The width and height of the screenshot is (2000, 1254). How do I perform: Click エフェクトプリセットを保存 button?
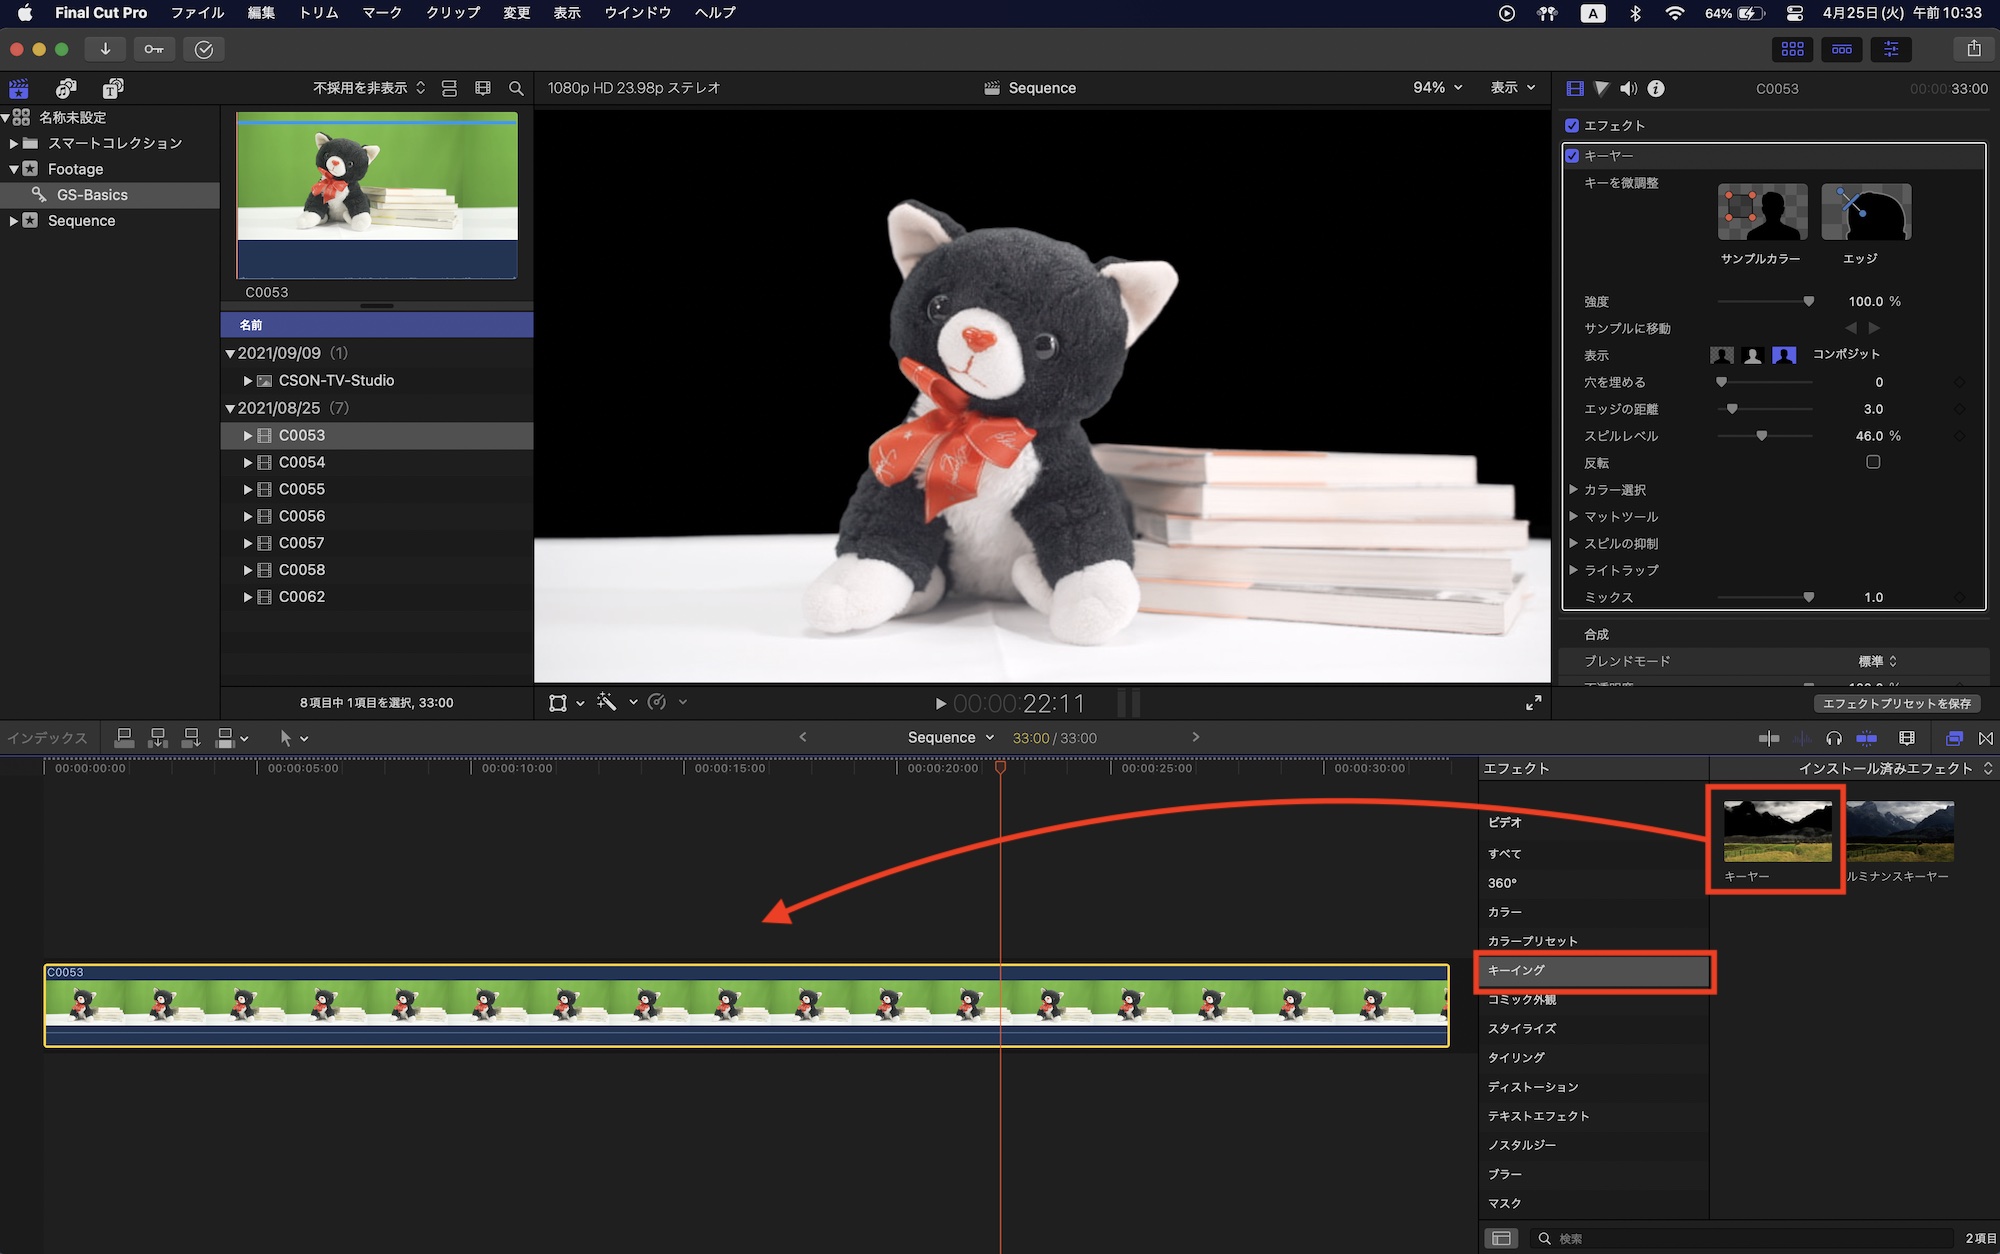[x=1896, y=703]
